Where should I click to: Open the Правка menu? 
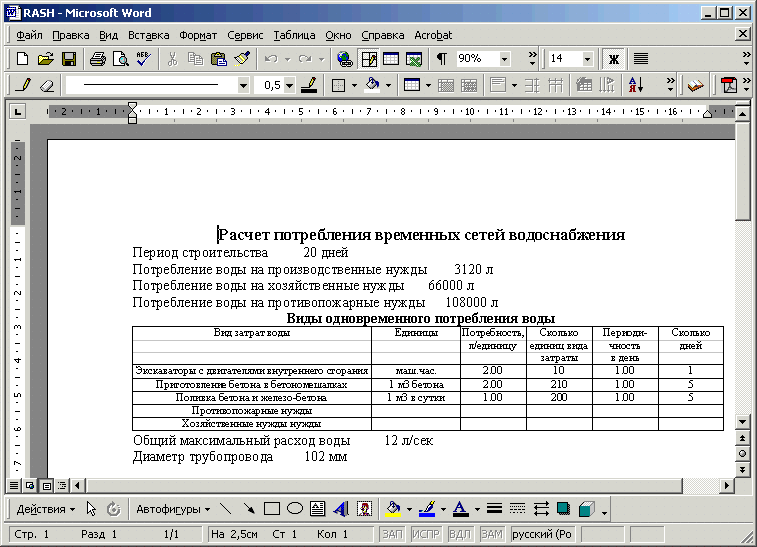point(70,35)
